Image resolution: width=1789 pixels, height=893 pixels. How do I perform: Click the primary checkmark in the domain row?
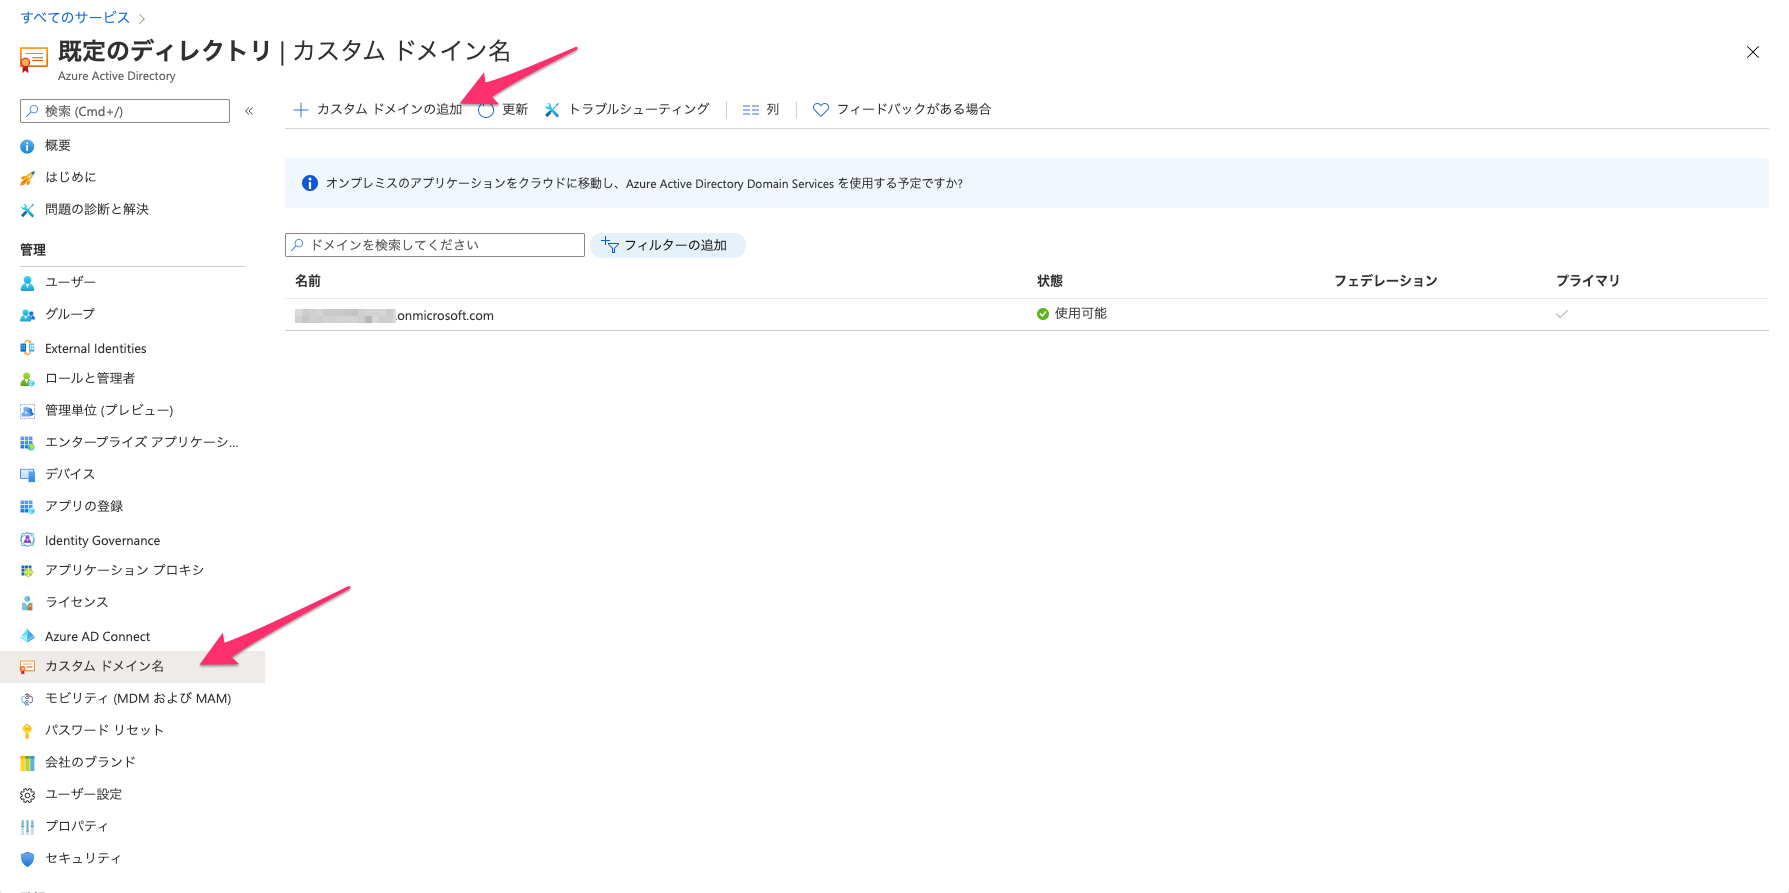pos(1562,314)
